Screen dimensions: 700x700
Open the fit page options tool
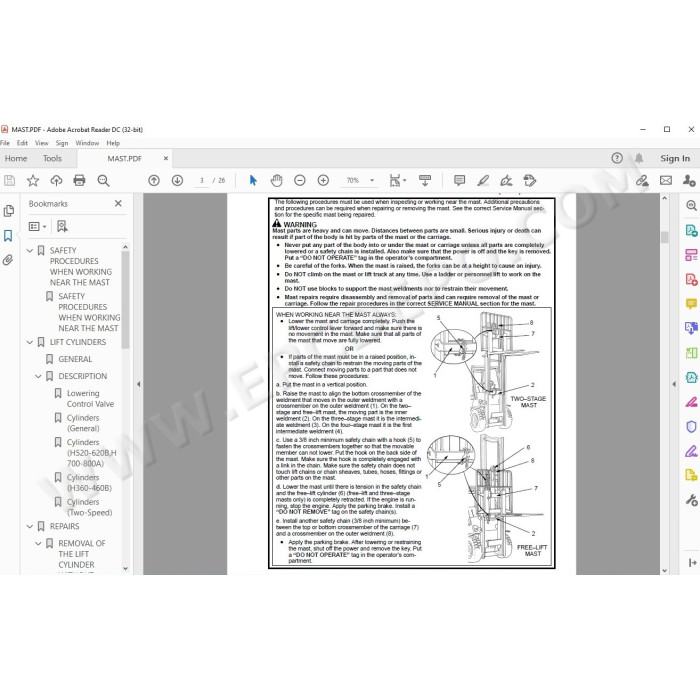397,180
